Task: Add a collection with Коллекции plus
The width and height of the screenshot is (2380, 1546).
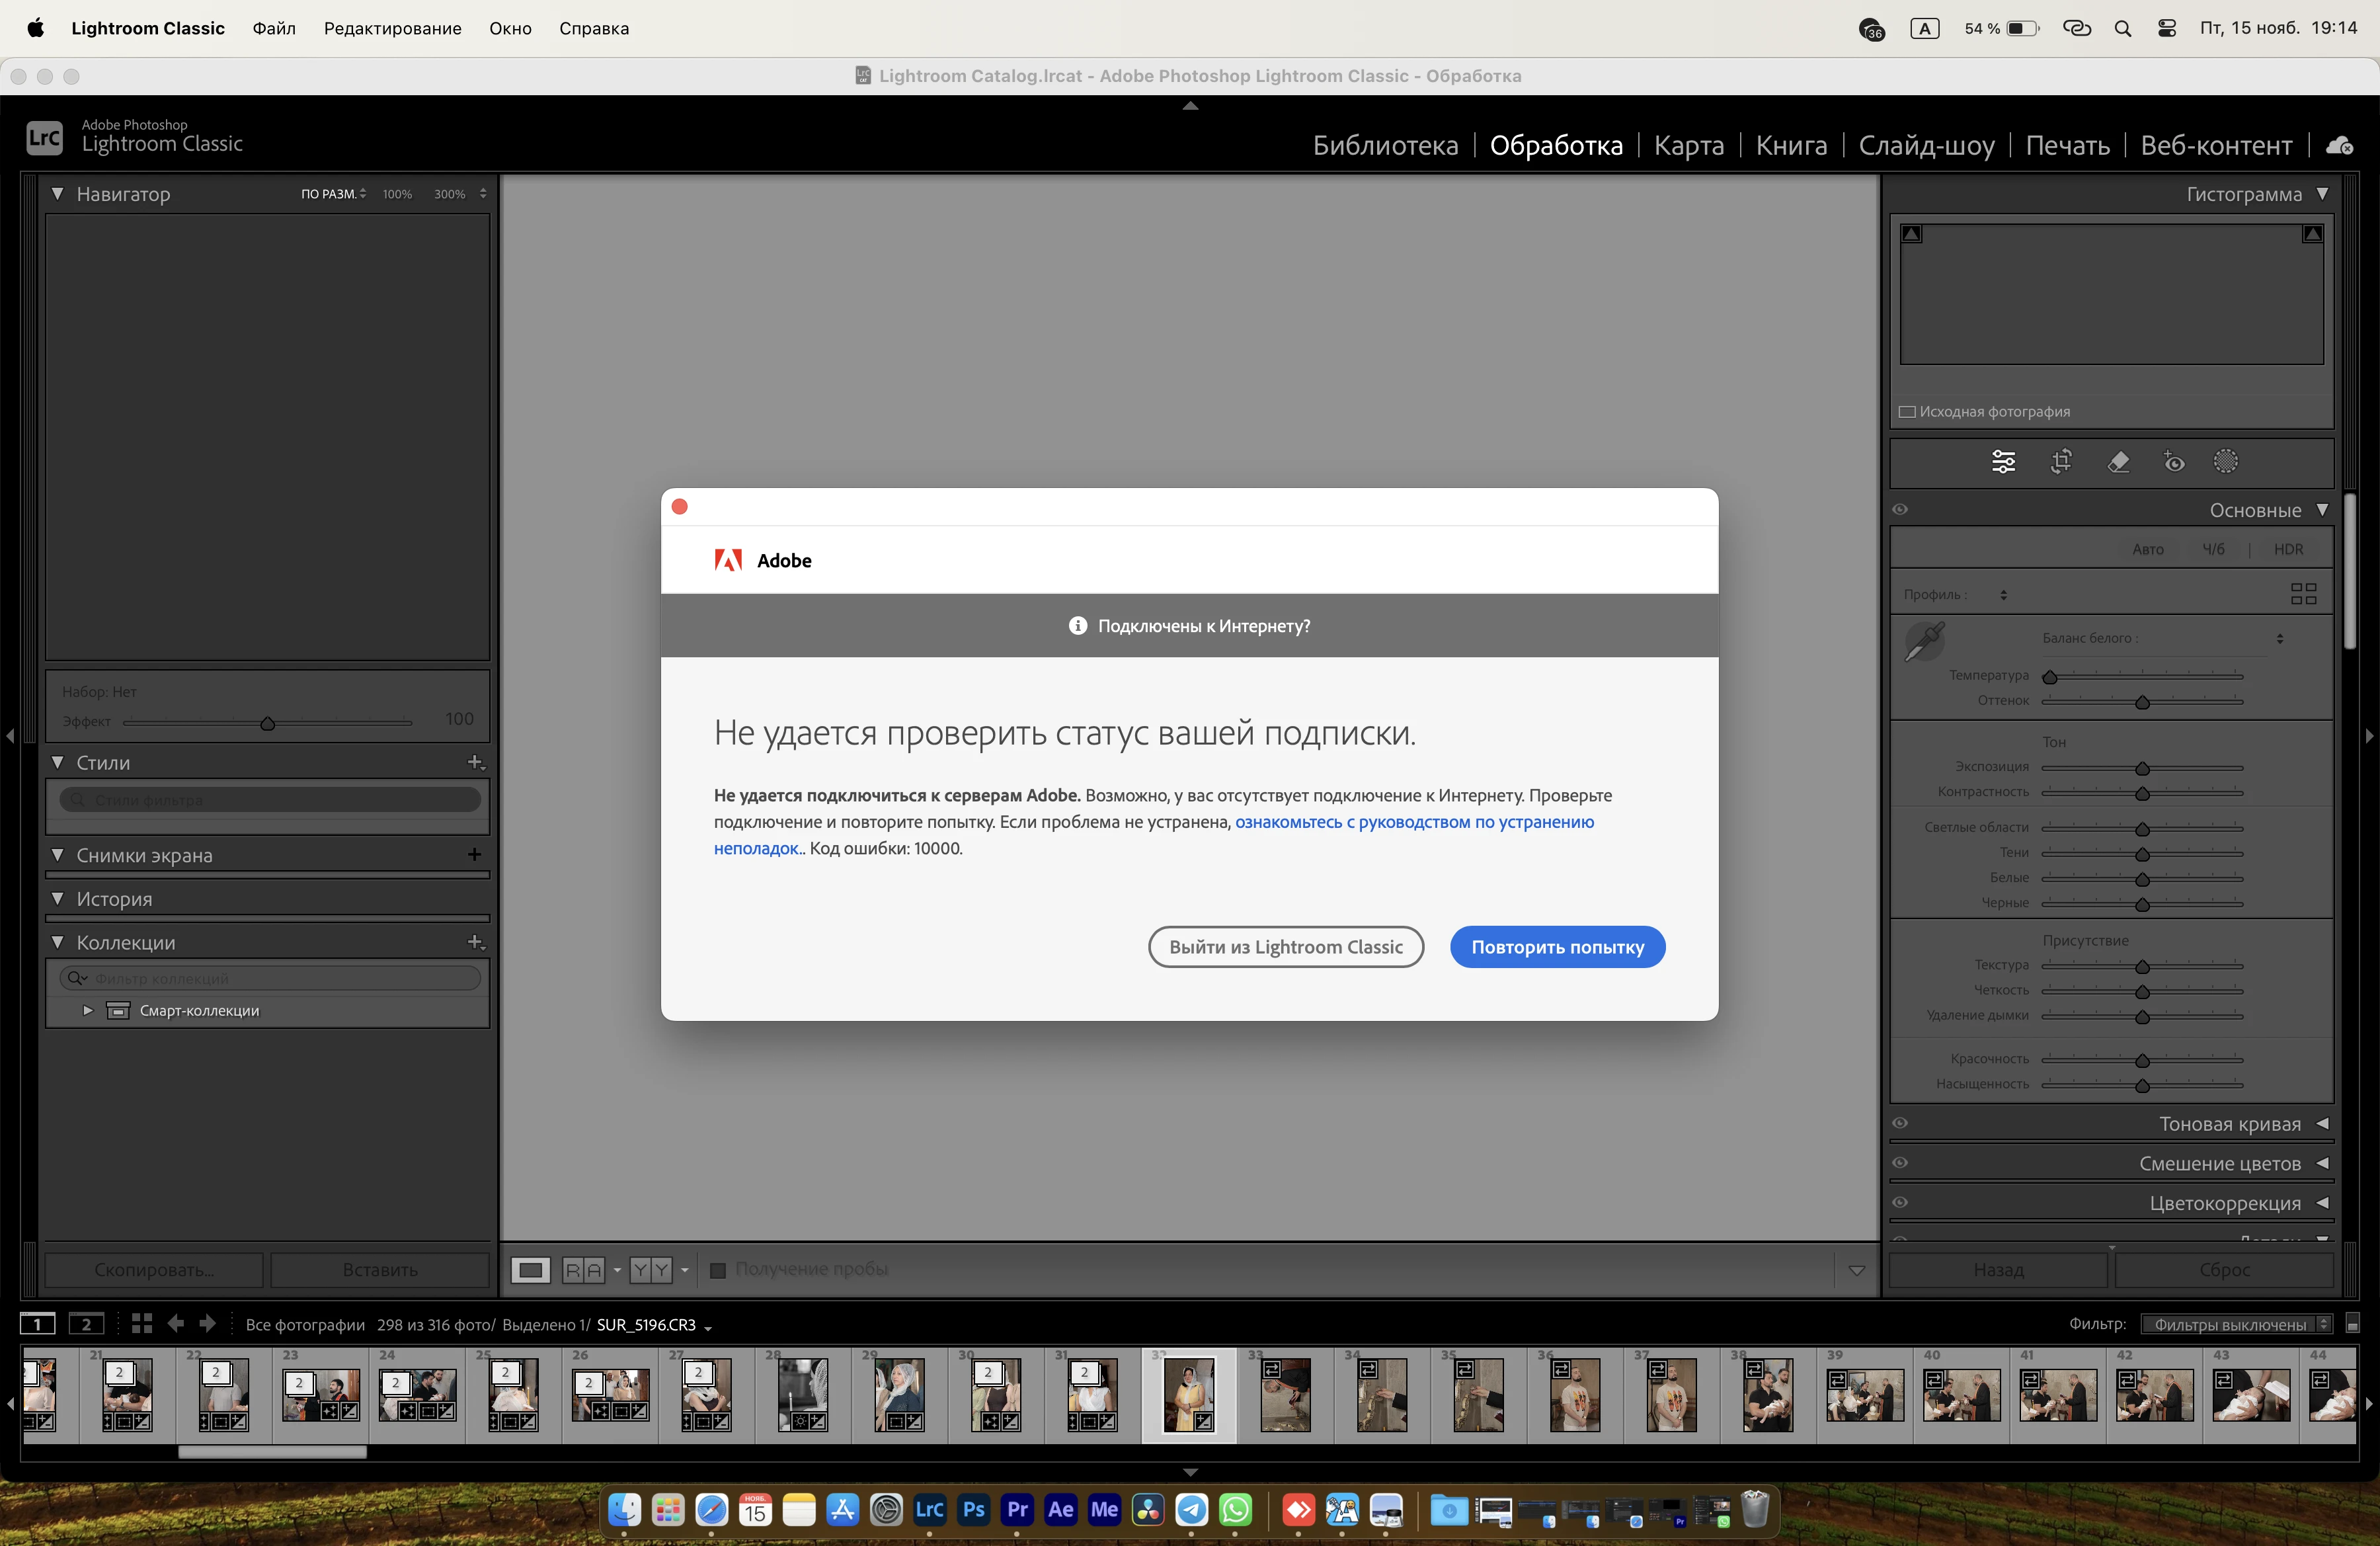Action: (x=475, y=943)
